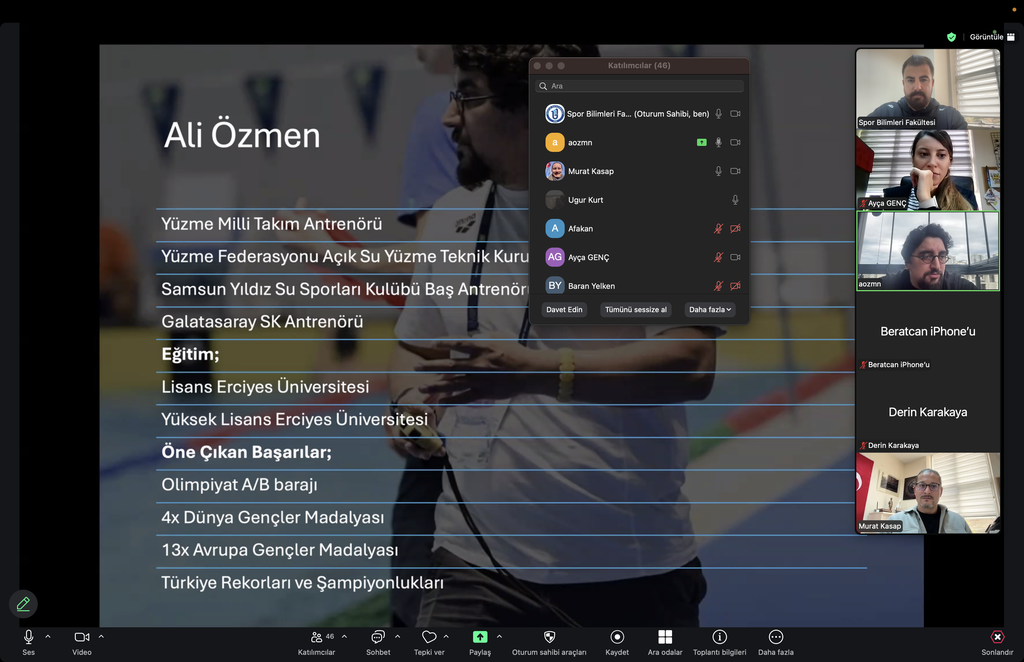Open Daha fazla dropdown in Katılımcılar panel
This screenshot has width=1024, height=662.
(710, 310)
